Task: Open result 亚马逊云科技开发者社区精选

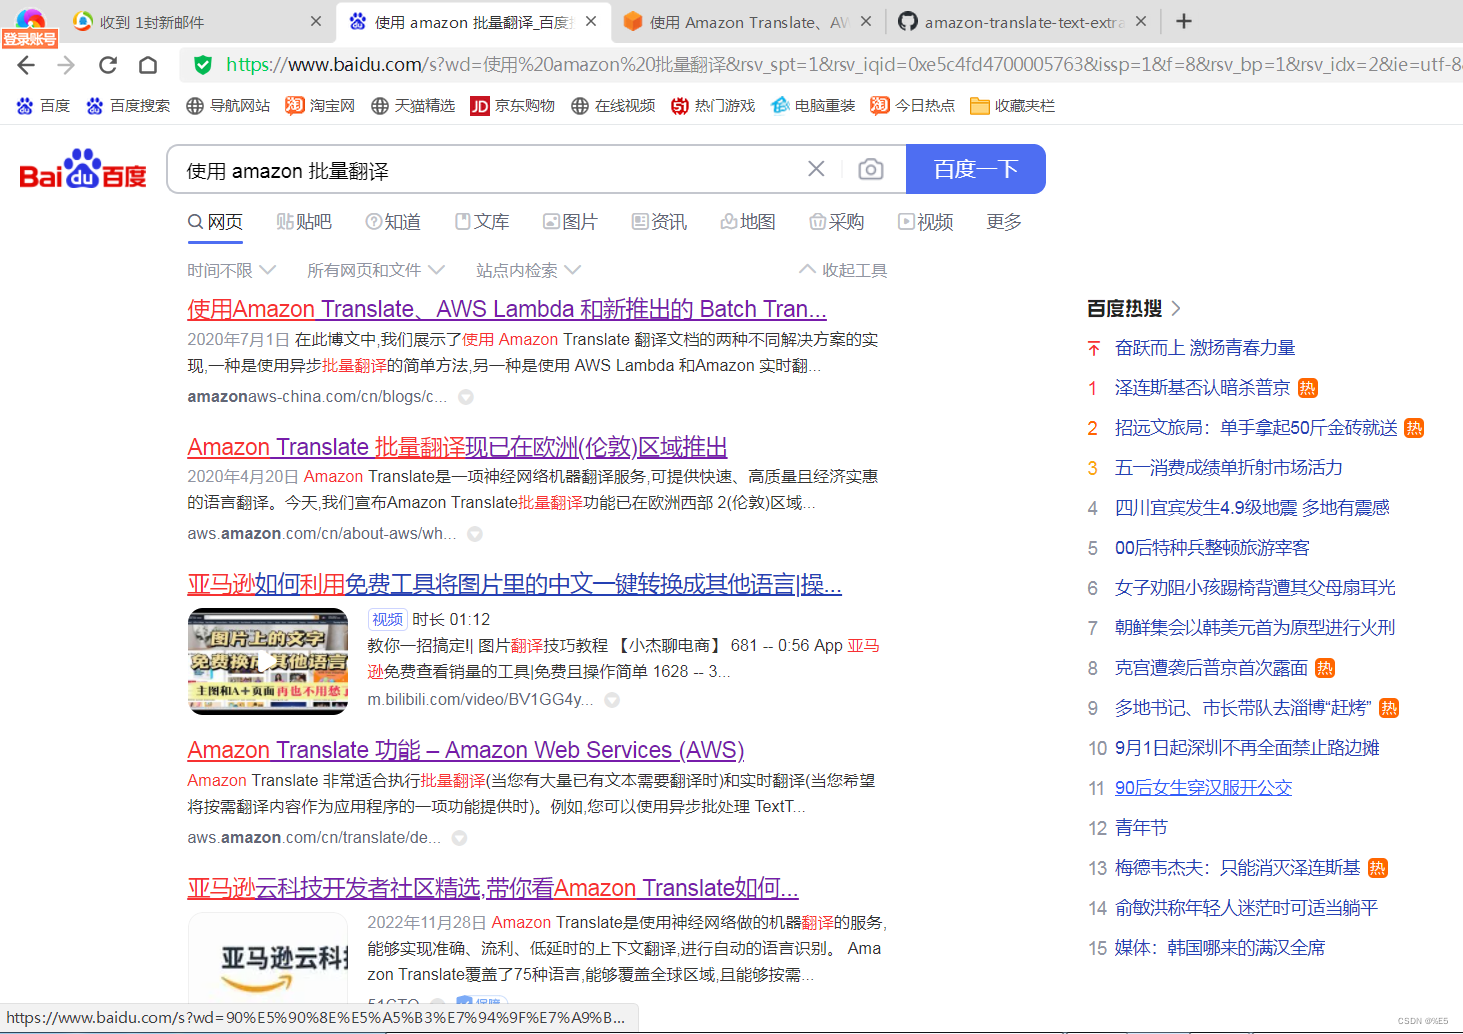Action: 493,888
